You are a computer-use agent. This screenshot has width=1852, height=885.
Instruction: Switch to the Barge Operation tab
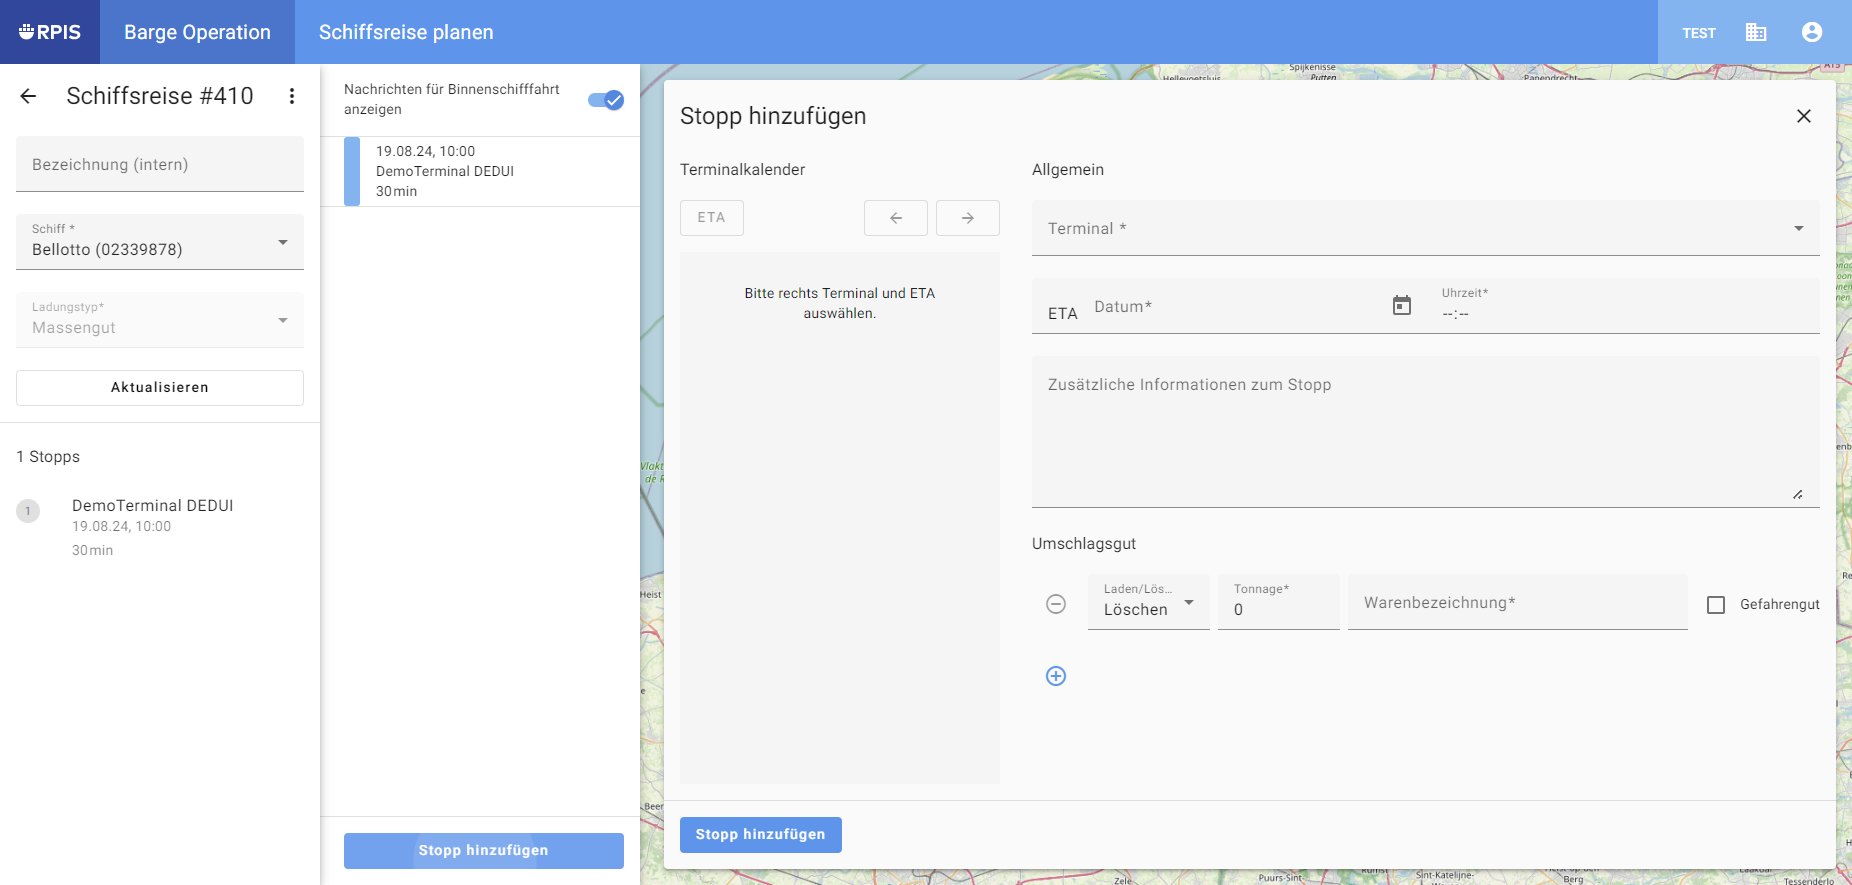point(197,32)
